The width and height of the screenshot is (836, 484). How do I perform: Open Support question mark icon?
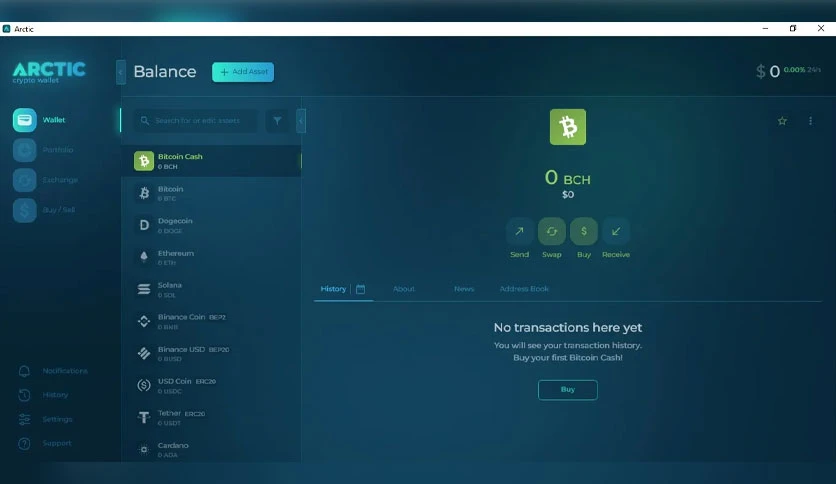point(25,443)
